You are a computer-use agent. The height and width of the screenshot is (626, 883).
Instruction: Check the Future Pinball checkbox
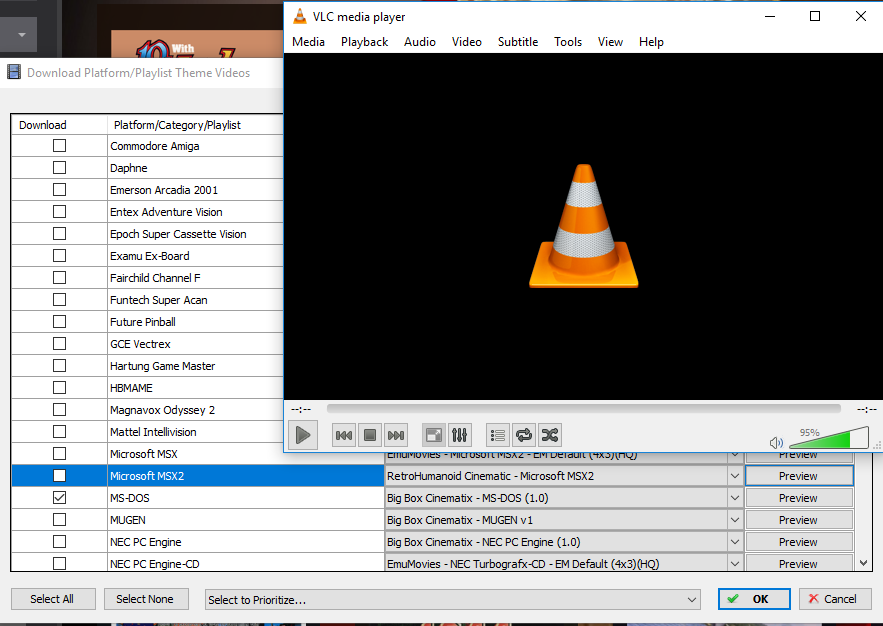click(x=59, y=321)
